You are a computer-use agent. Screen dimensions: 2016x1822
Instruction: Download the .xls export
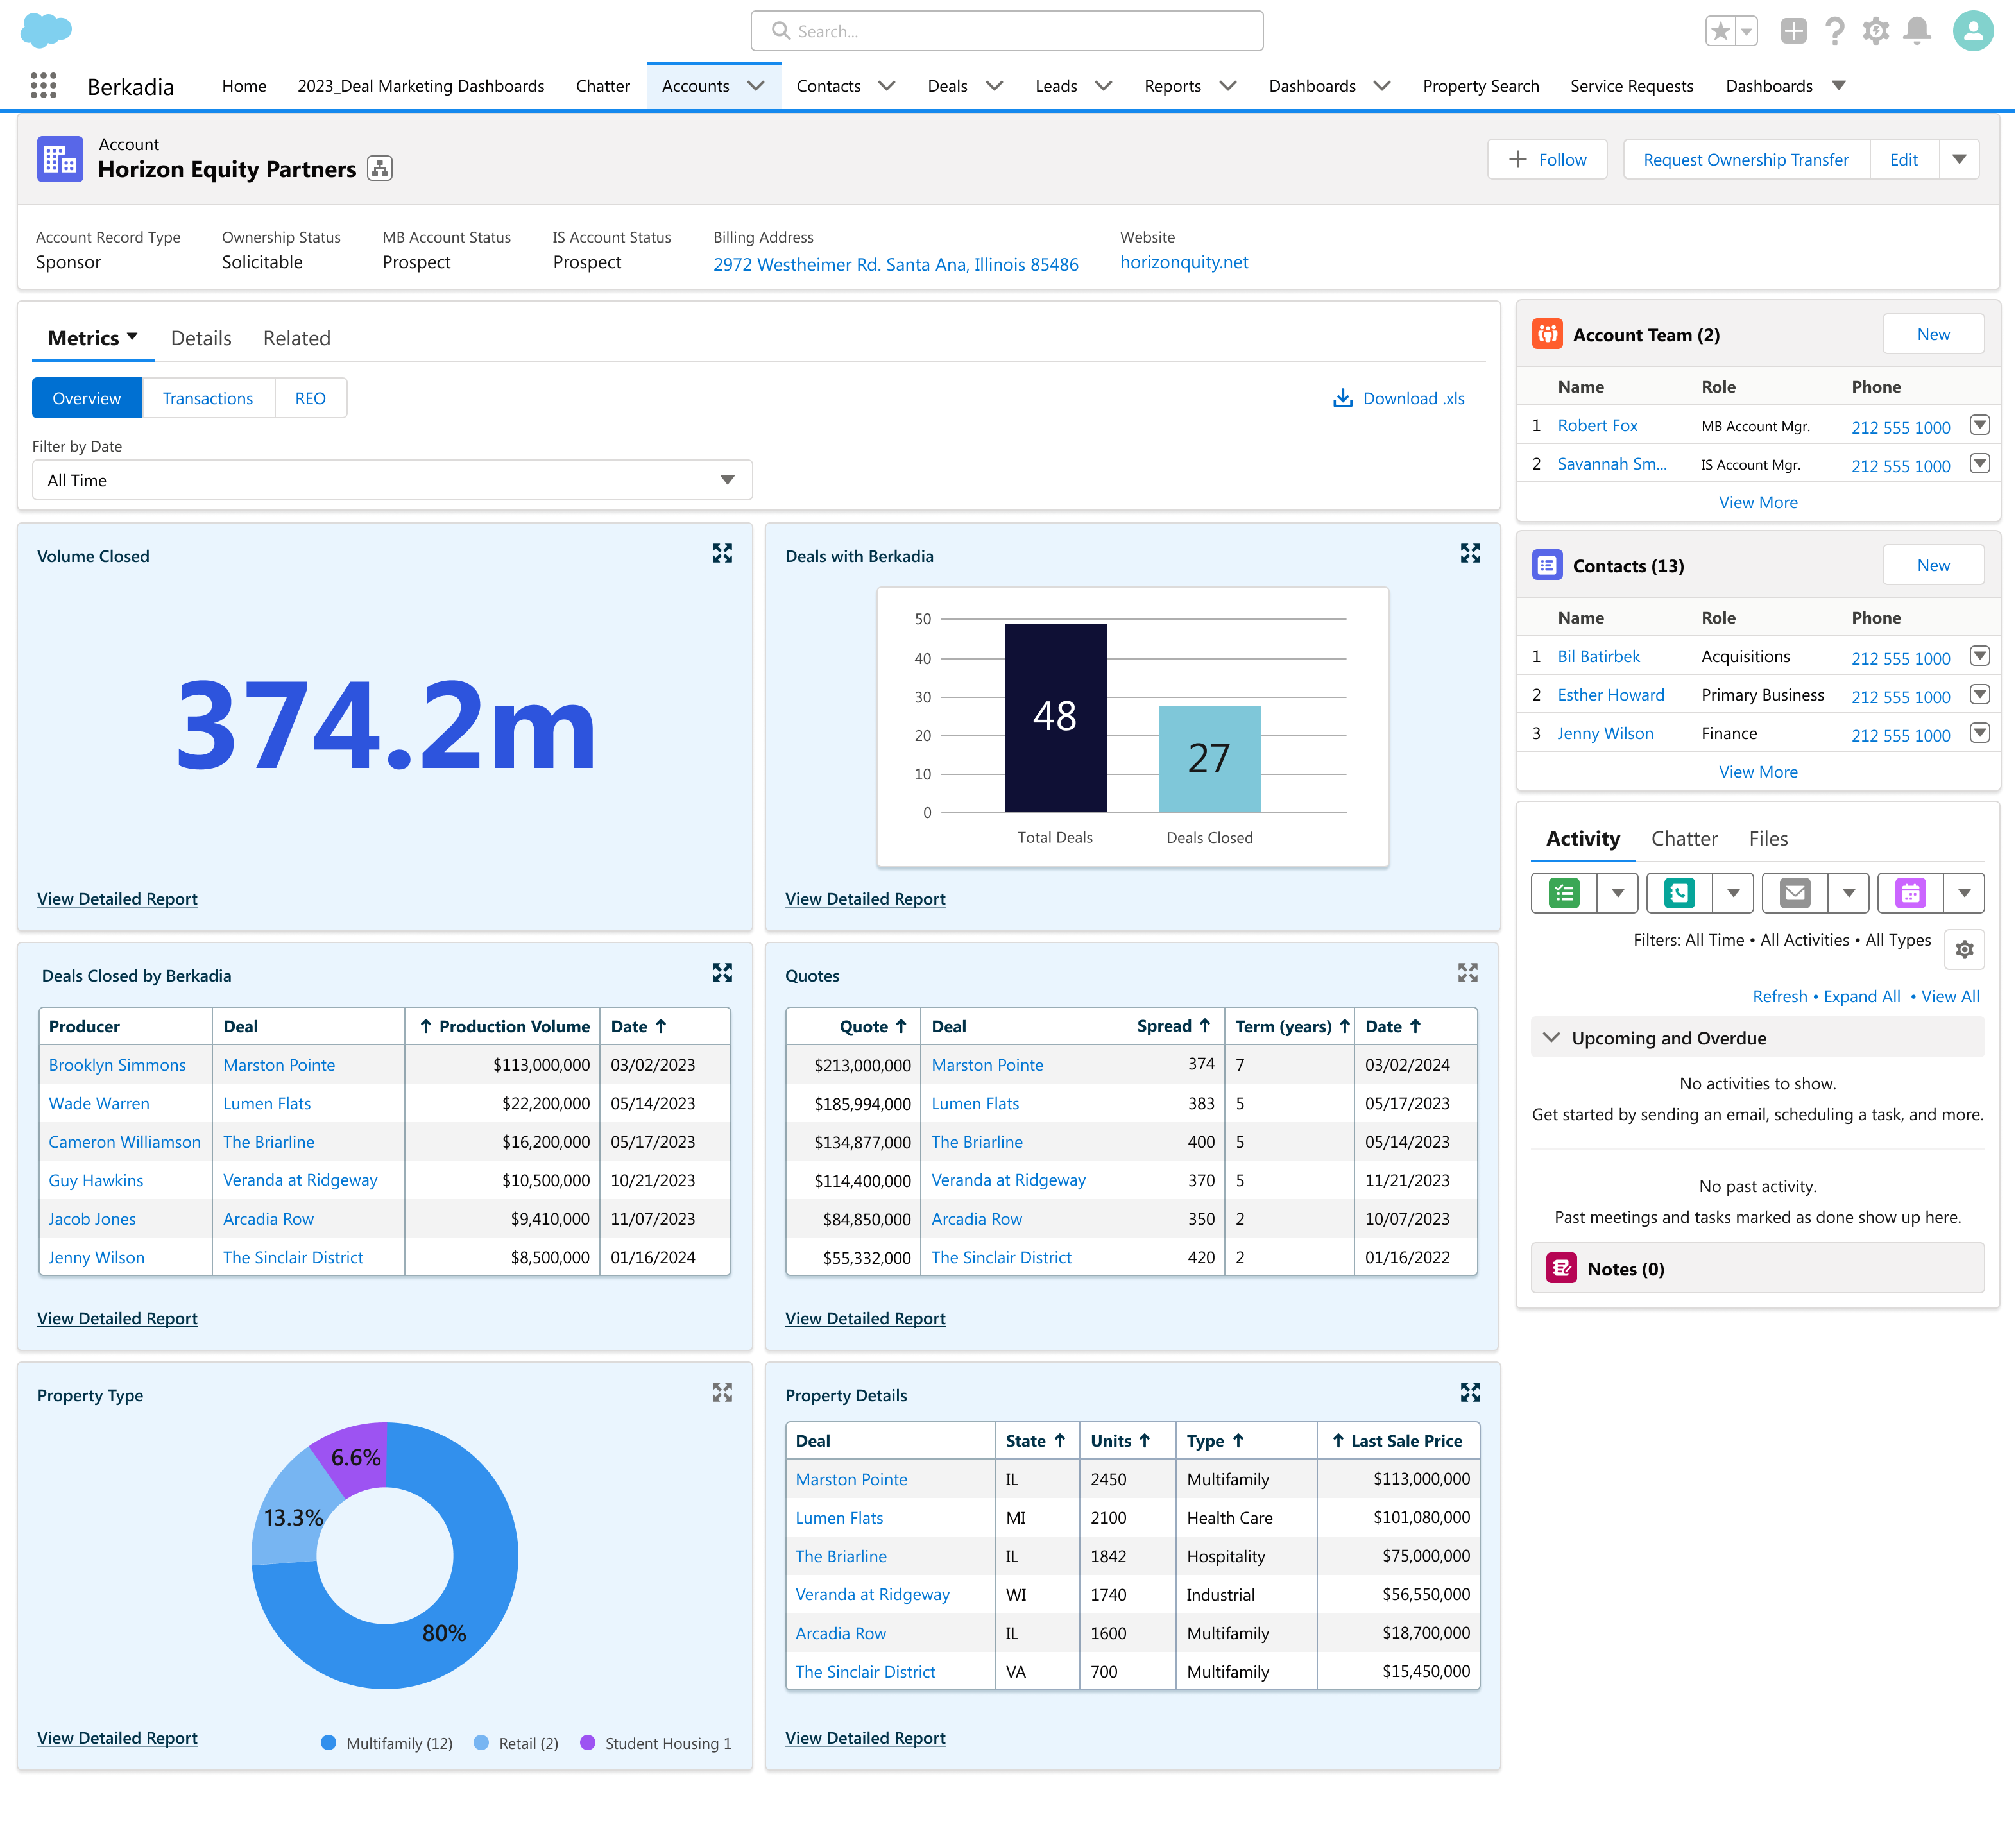pyautogui.click(x=1398, y=398)
